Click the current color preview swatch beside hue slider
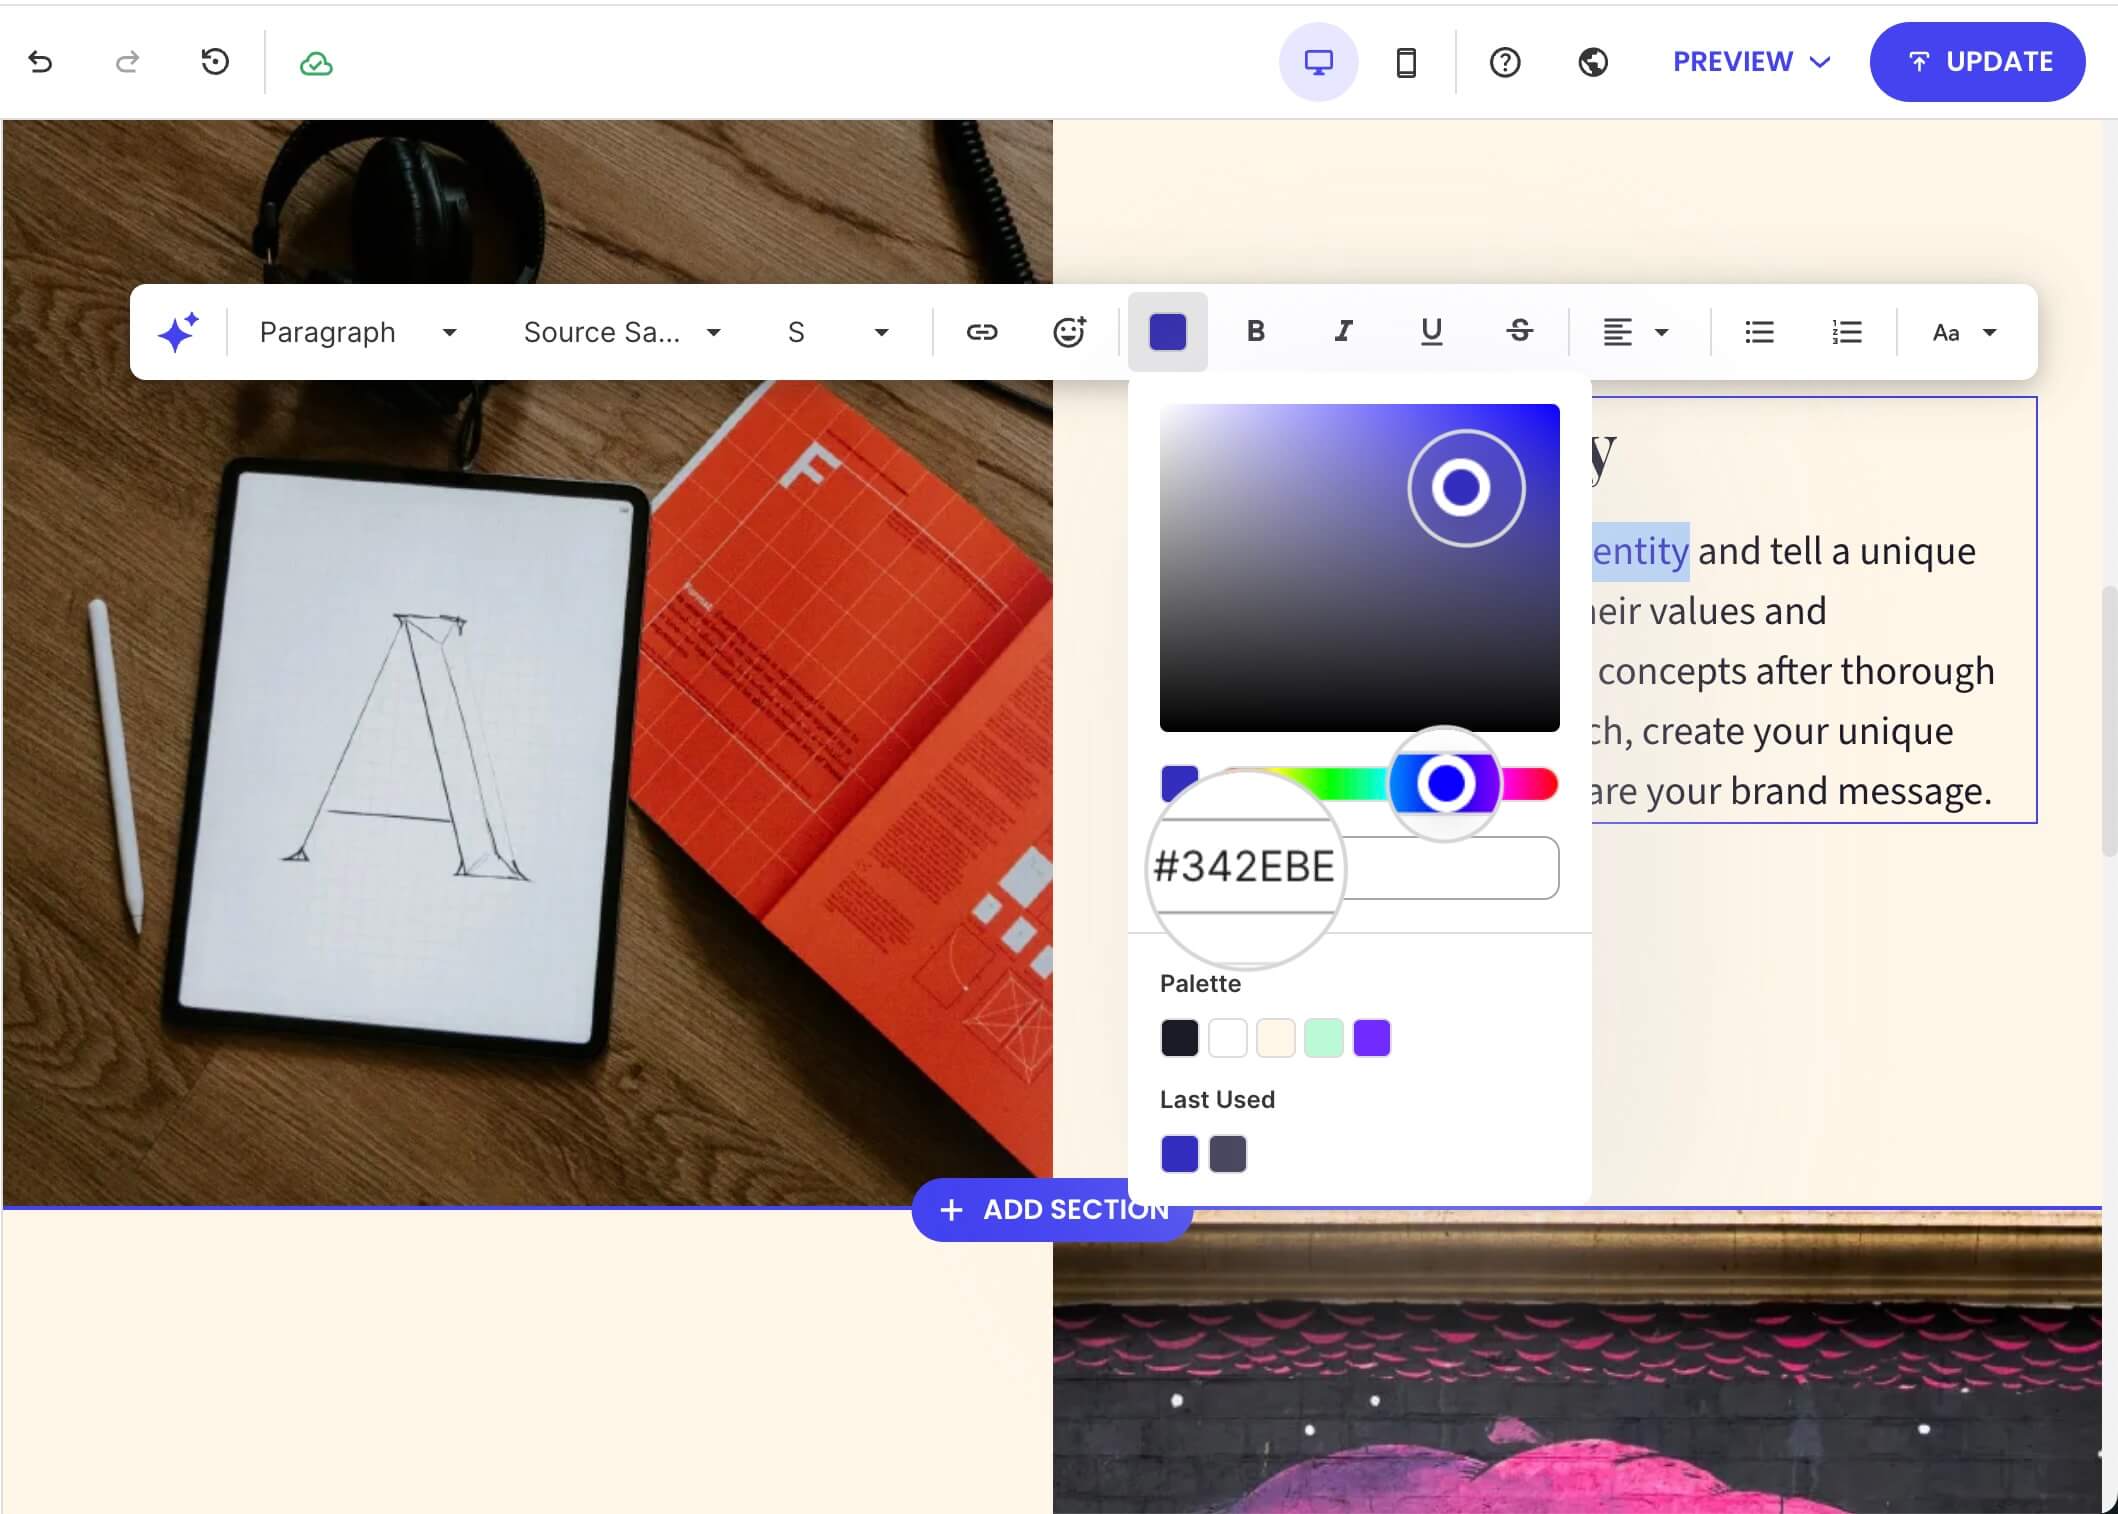The height and width of the screenshot is (1514, 2118). [x=1179, y=783]
